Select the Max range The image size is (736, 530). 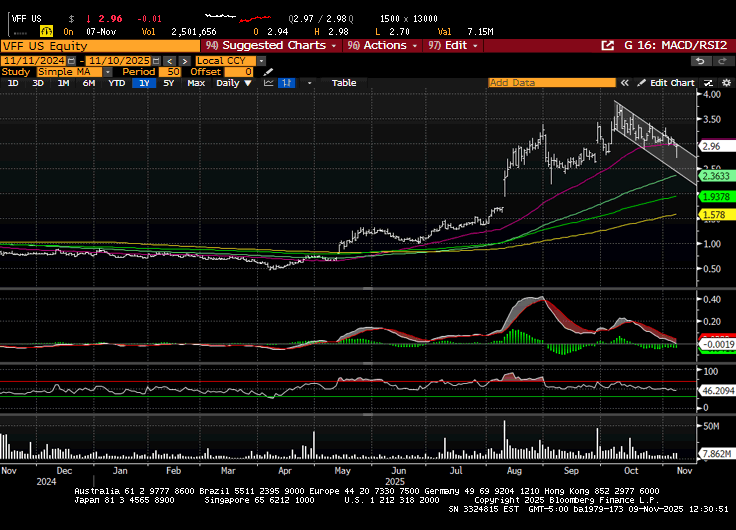(x=196, y=83)
